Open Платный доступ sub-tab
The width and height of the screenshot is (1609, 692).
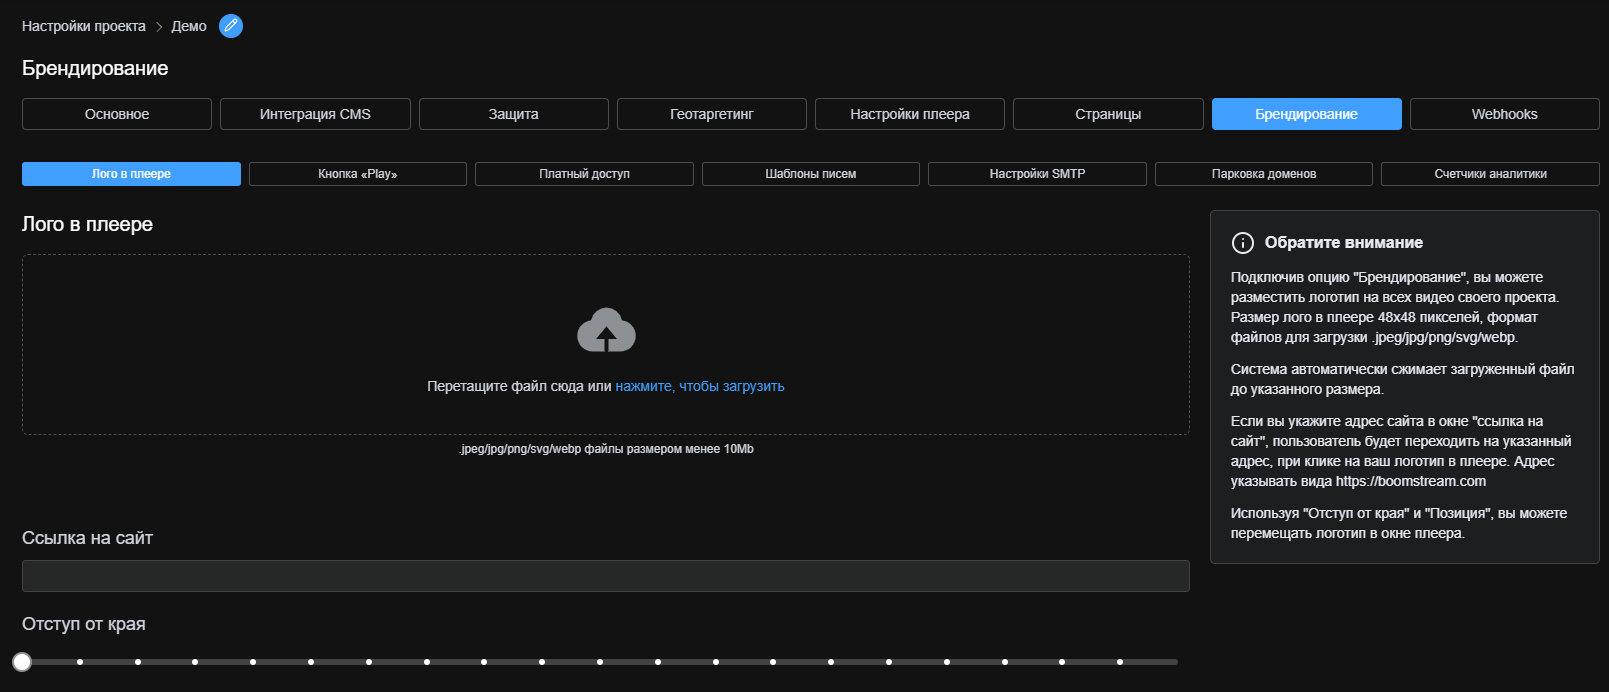[584, 174]
